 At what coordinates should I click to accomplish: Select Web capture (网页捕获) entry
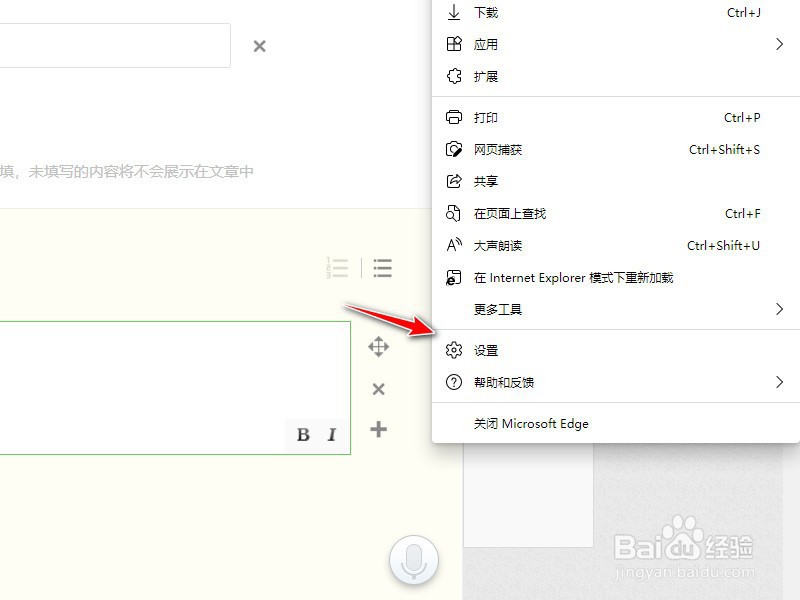point(615,149)
